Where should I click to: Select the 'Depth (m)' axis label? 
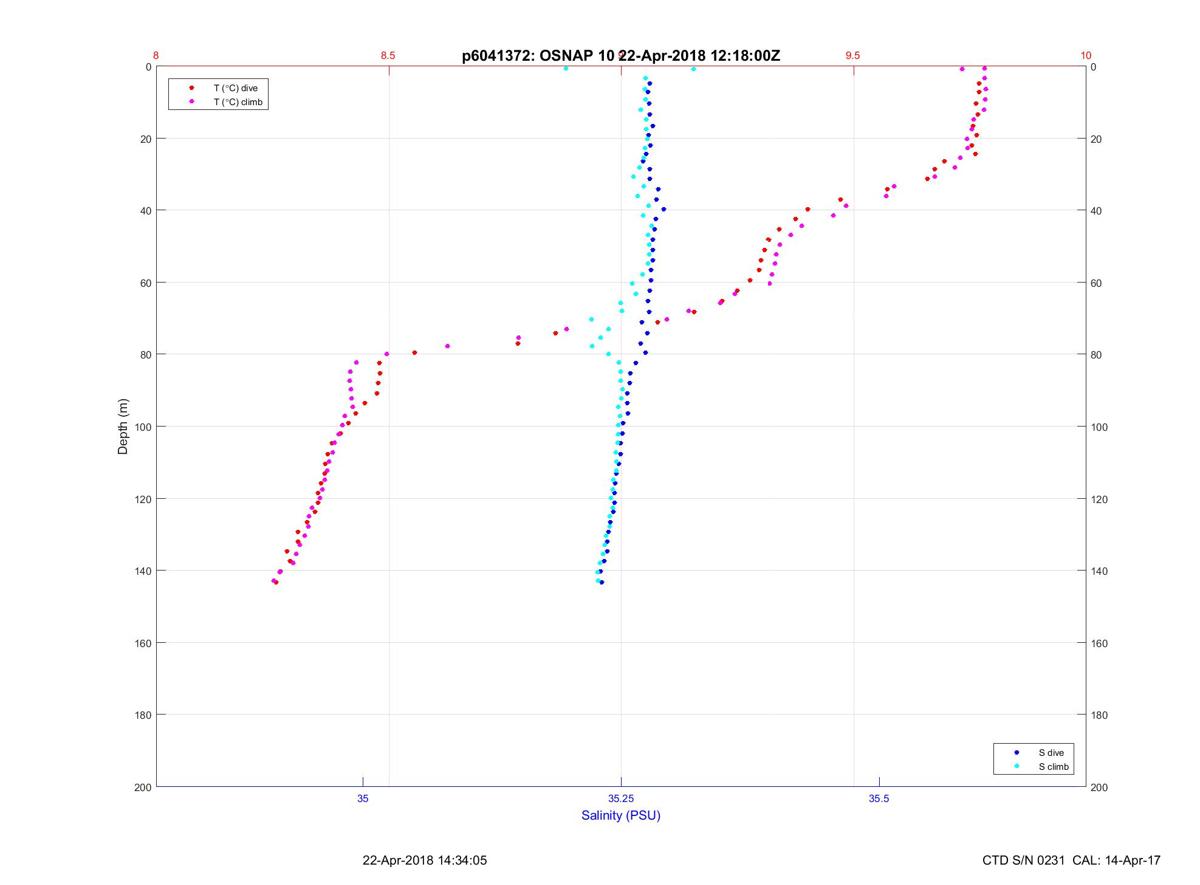pos(124,426)
